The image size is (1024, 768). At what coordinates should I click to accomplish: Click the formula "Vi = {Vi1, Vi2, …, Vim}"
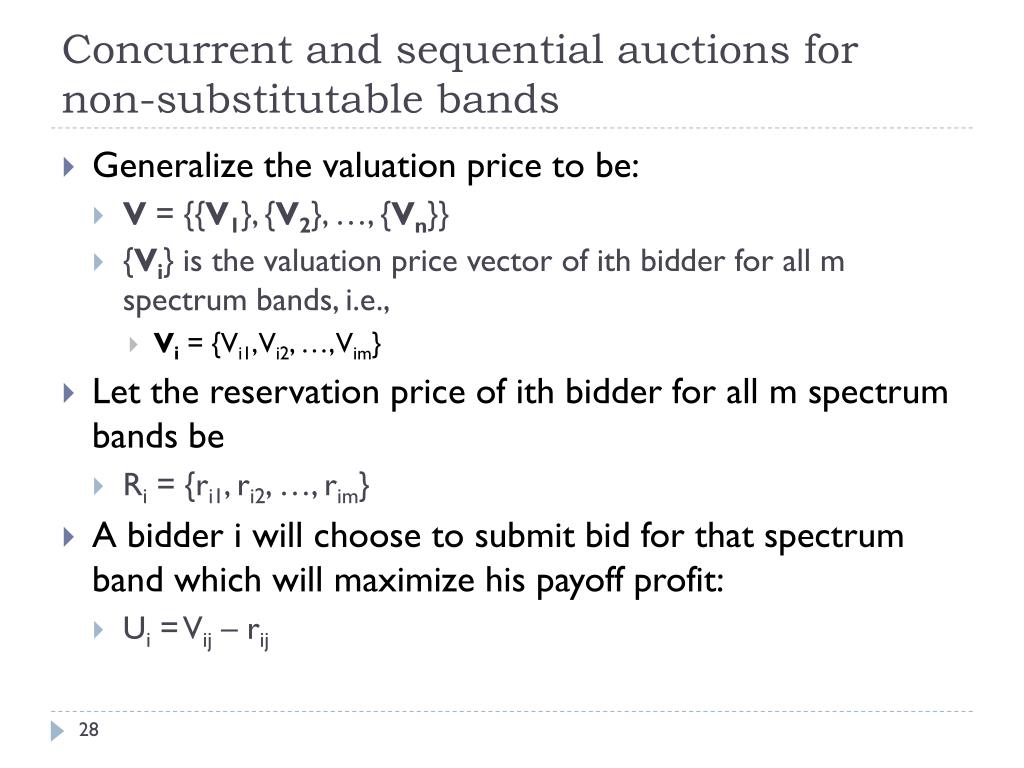click(268, 346)
